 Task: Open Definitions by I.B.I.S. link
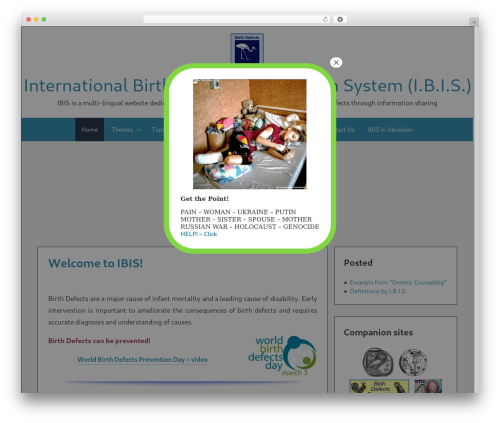click(378, 291)
